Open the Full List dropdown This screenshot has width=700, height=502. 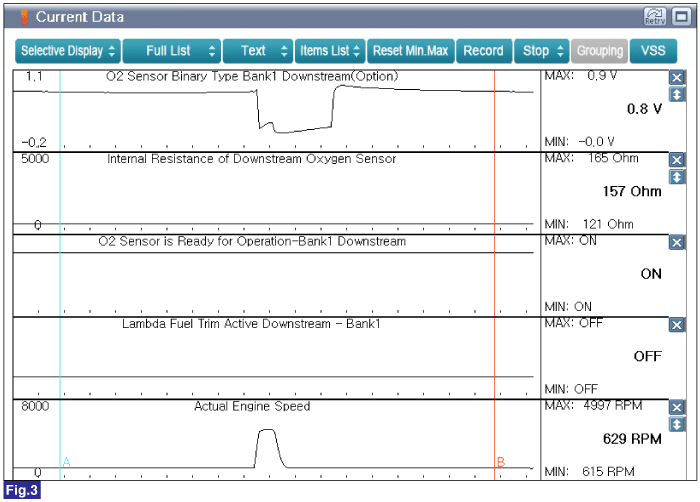(x=172, y=51)
